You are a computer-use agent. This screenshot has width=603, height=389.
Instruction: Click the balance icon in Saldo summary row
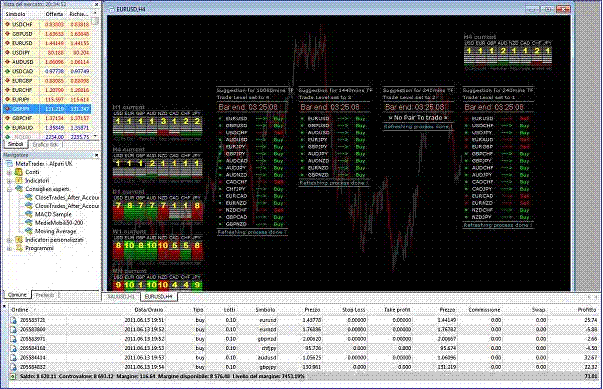13,376
